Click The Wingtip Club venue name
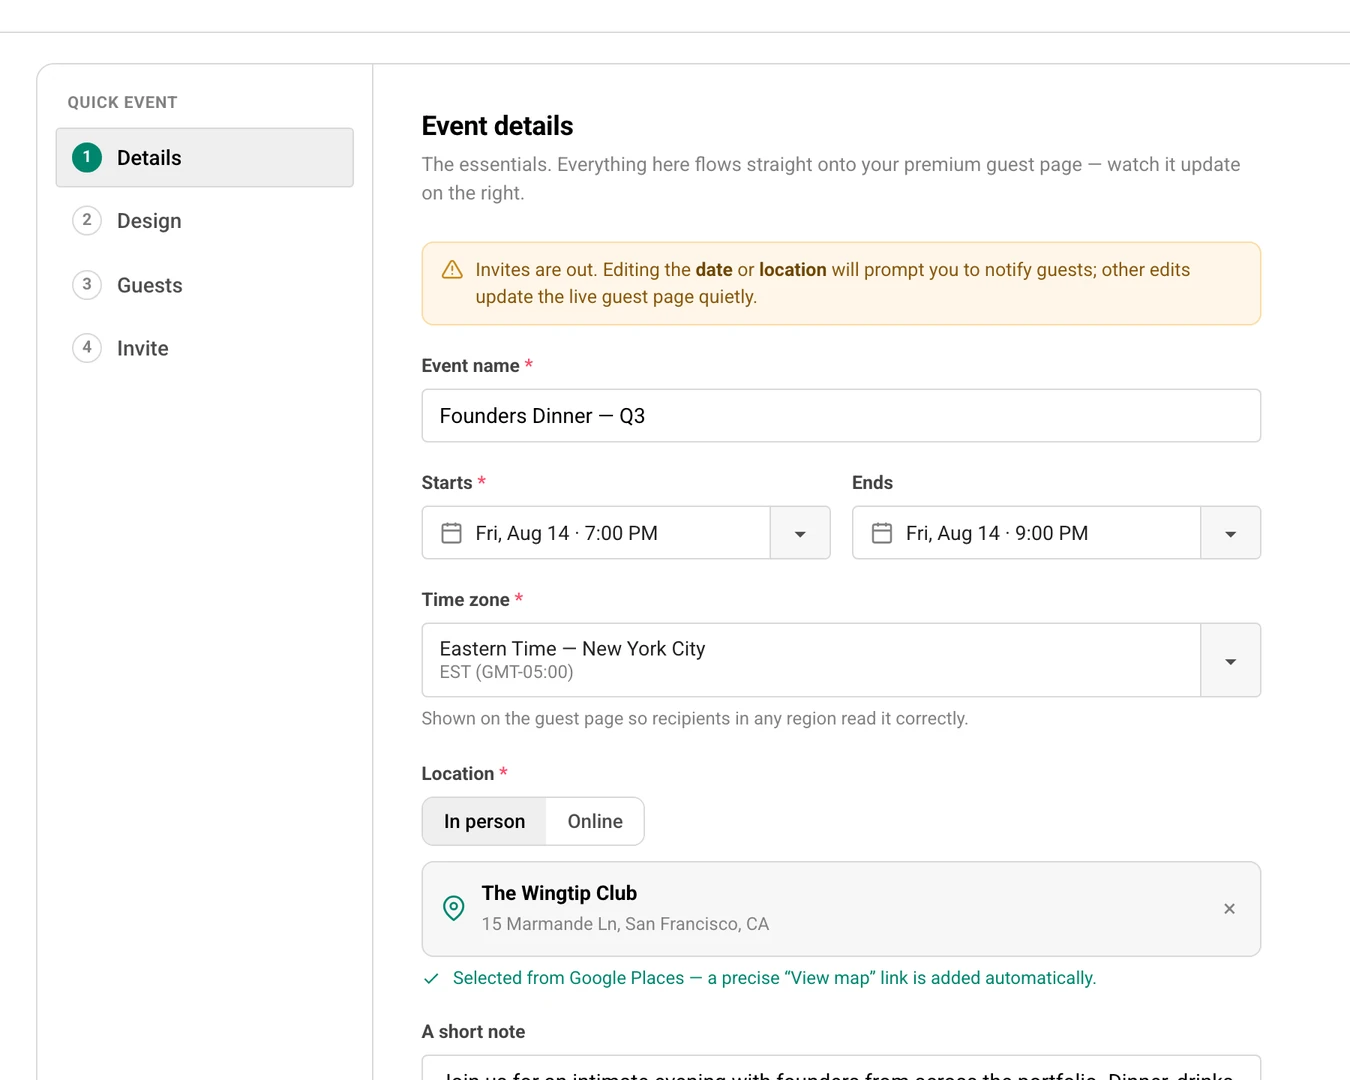The width and height of the screenshot is (1350, 1080). point(559,893)
